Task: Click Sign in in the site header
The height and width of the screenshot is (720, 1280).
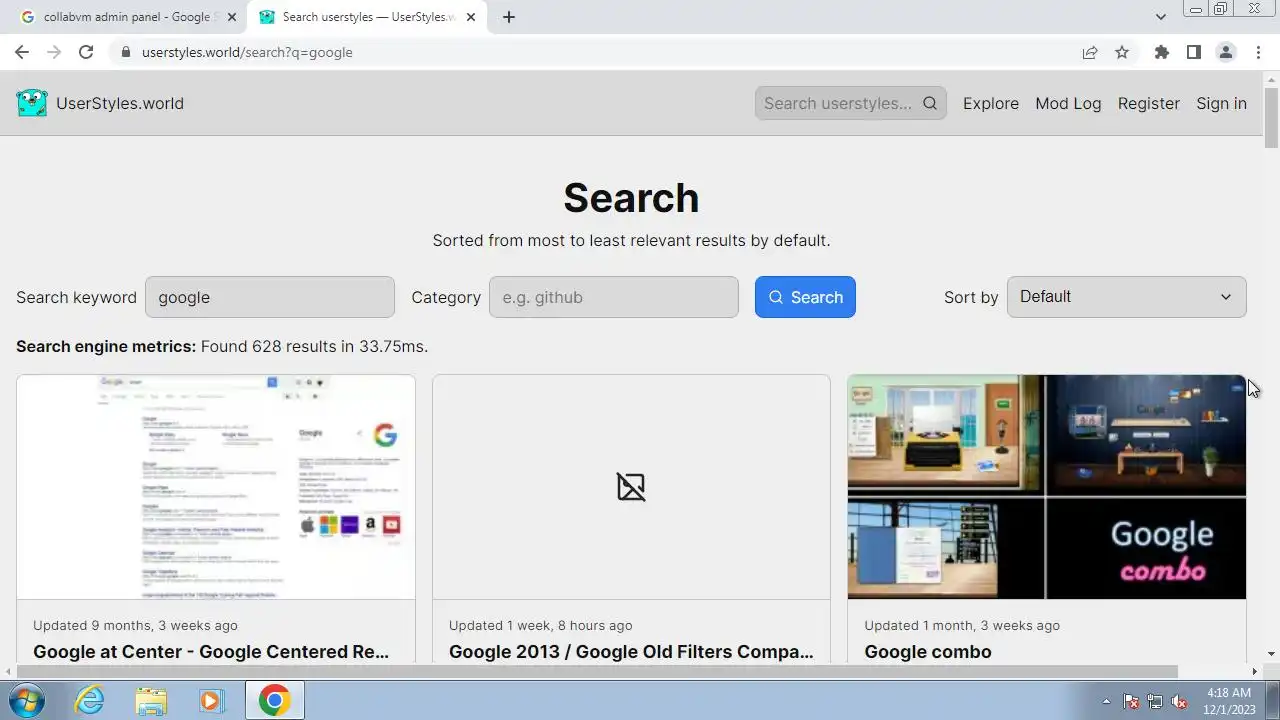Action: 1221,103
